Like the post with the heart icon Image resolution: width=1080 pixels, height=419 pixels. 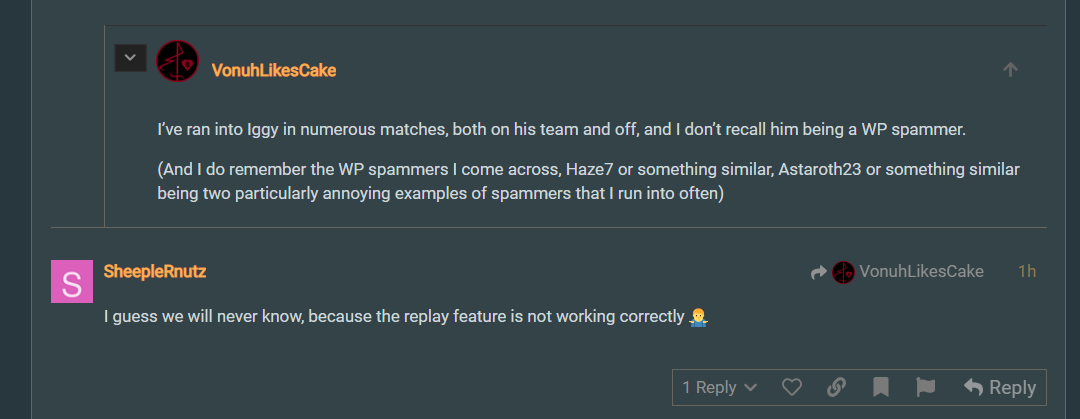click(x=792, y=387)
